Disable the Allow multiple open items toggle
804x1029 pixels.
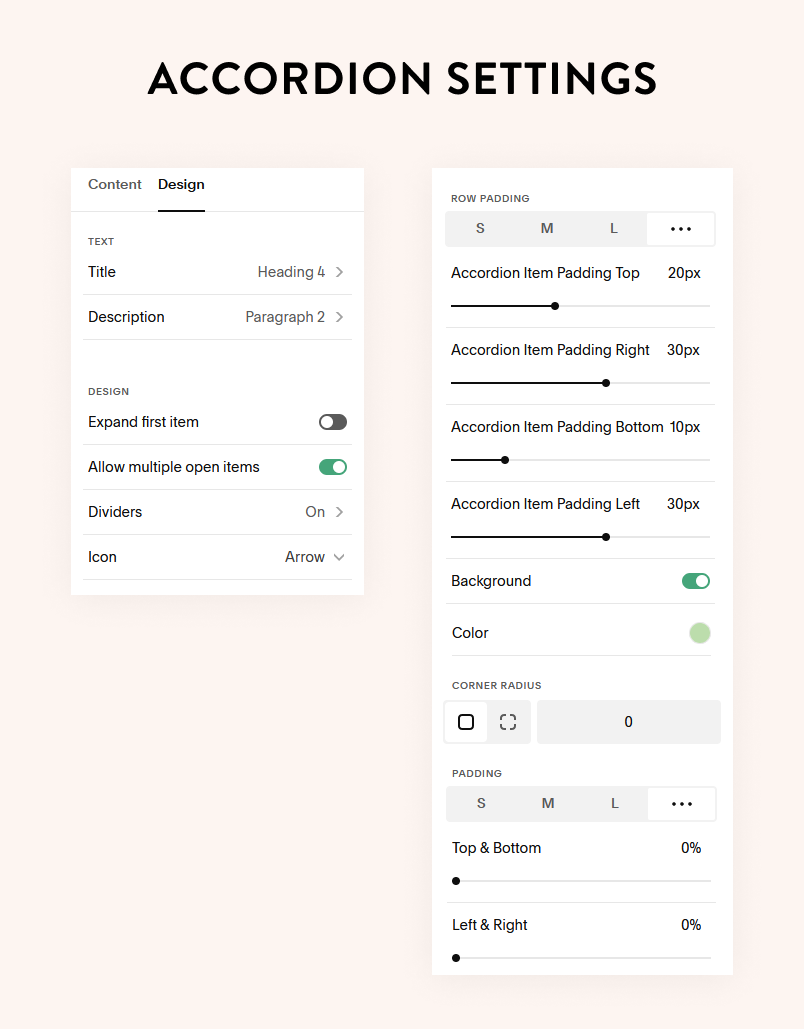pyautogui.click(x=332, y=467)
